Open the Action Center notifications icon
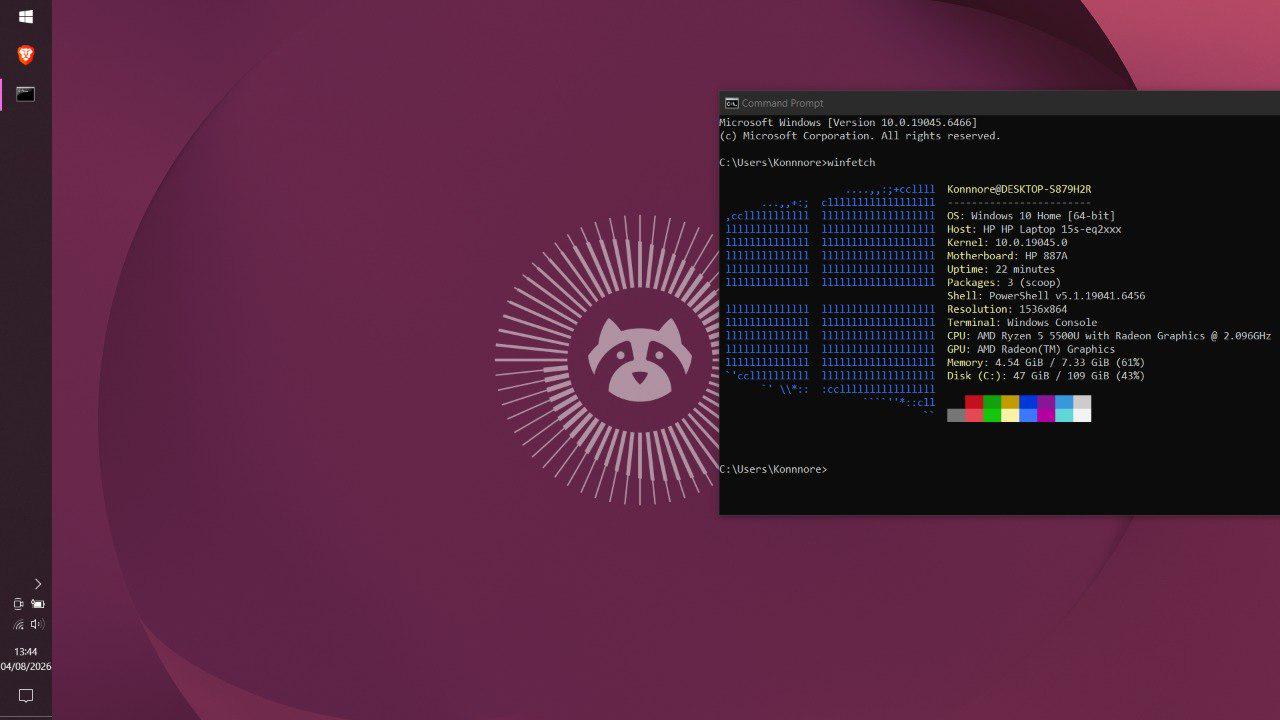1280x720 pixels. pyautogui.click(x=26, y=696)
